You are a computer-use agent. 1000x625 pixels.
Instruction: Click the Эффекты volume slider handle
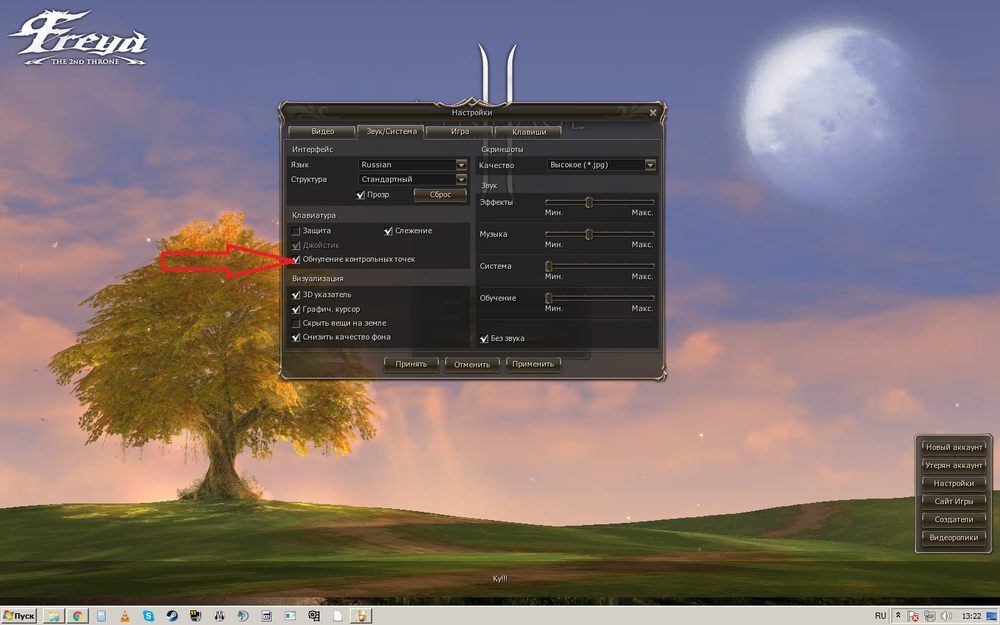click(x=589, y=203)
